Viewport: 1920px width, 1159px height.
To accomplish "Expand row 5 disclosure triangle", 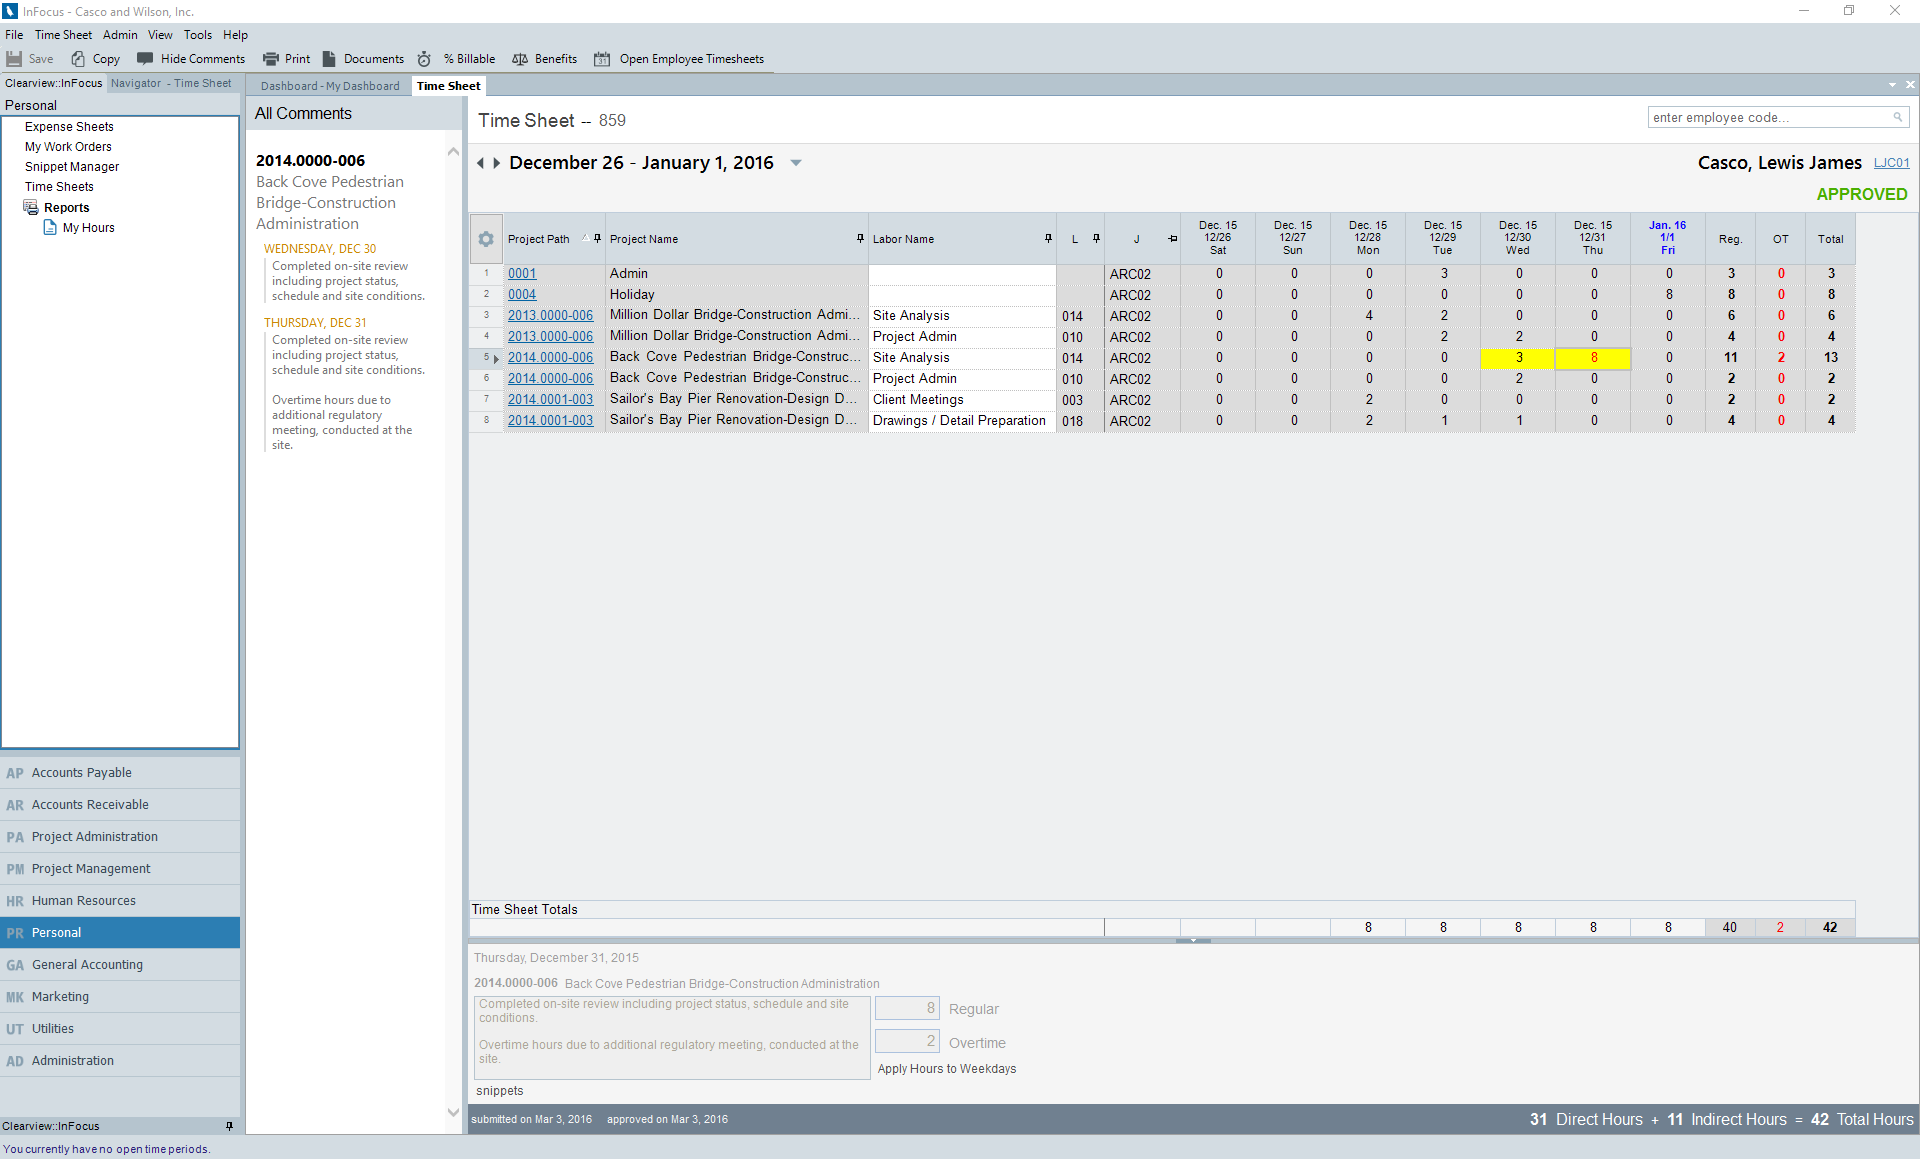I will pos(496,358).
